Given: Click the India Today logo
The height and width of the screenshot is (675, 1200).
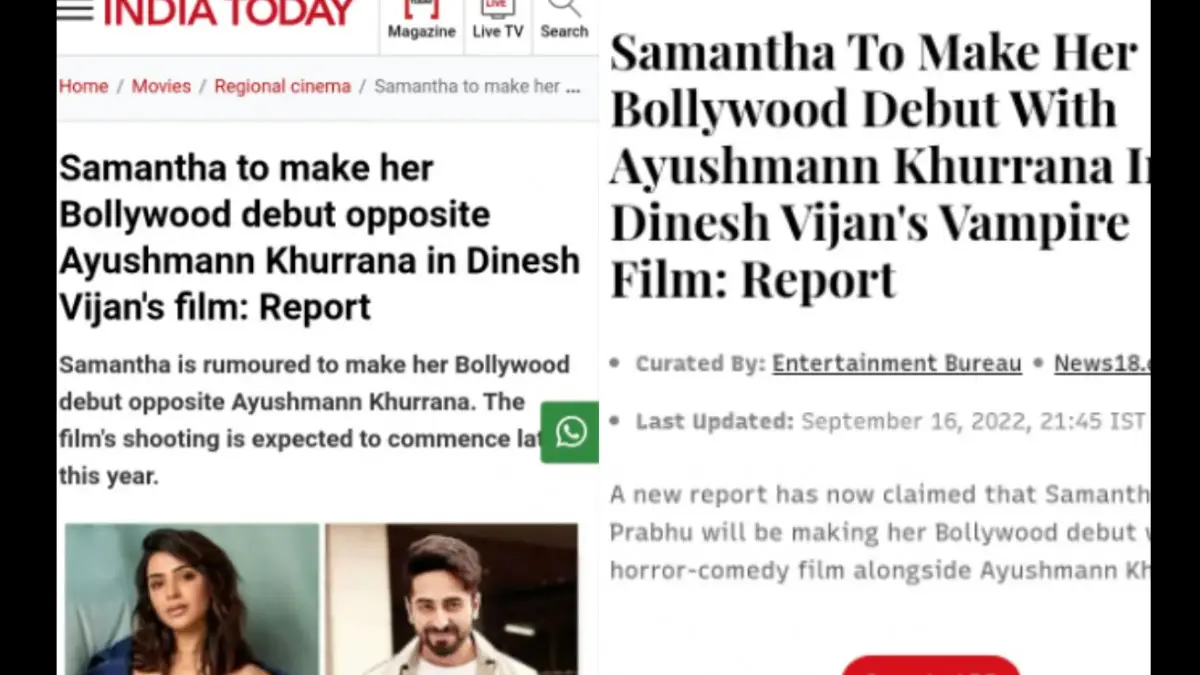Looking at the screenshot, I should pos(228,12).
